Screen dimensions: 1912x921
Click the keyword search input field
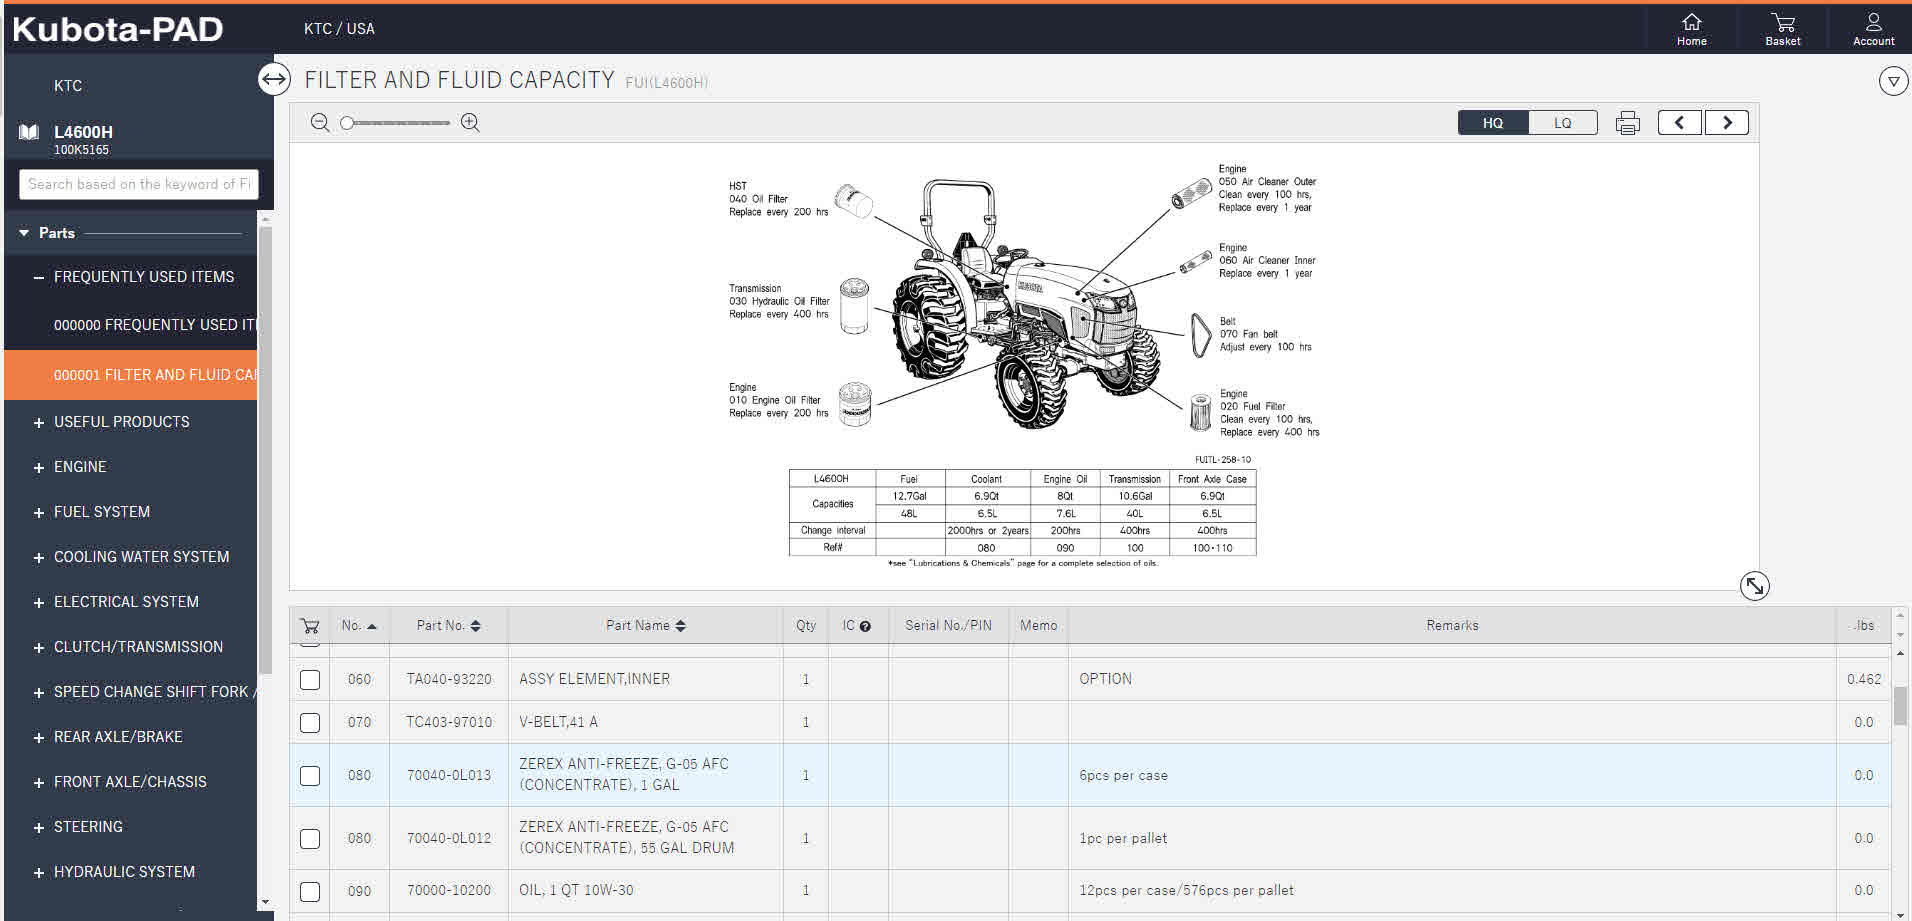(x=139, y=184)
